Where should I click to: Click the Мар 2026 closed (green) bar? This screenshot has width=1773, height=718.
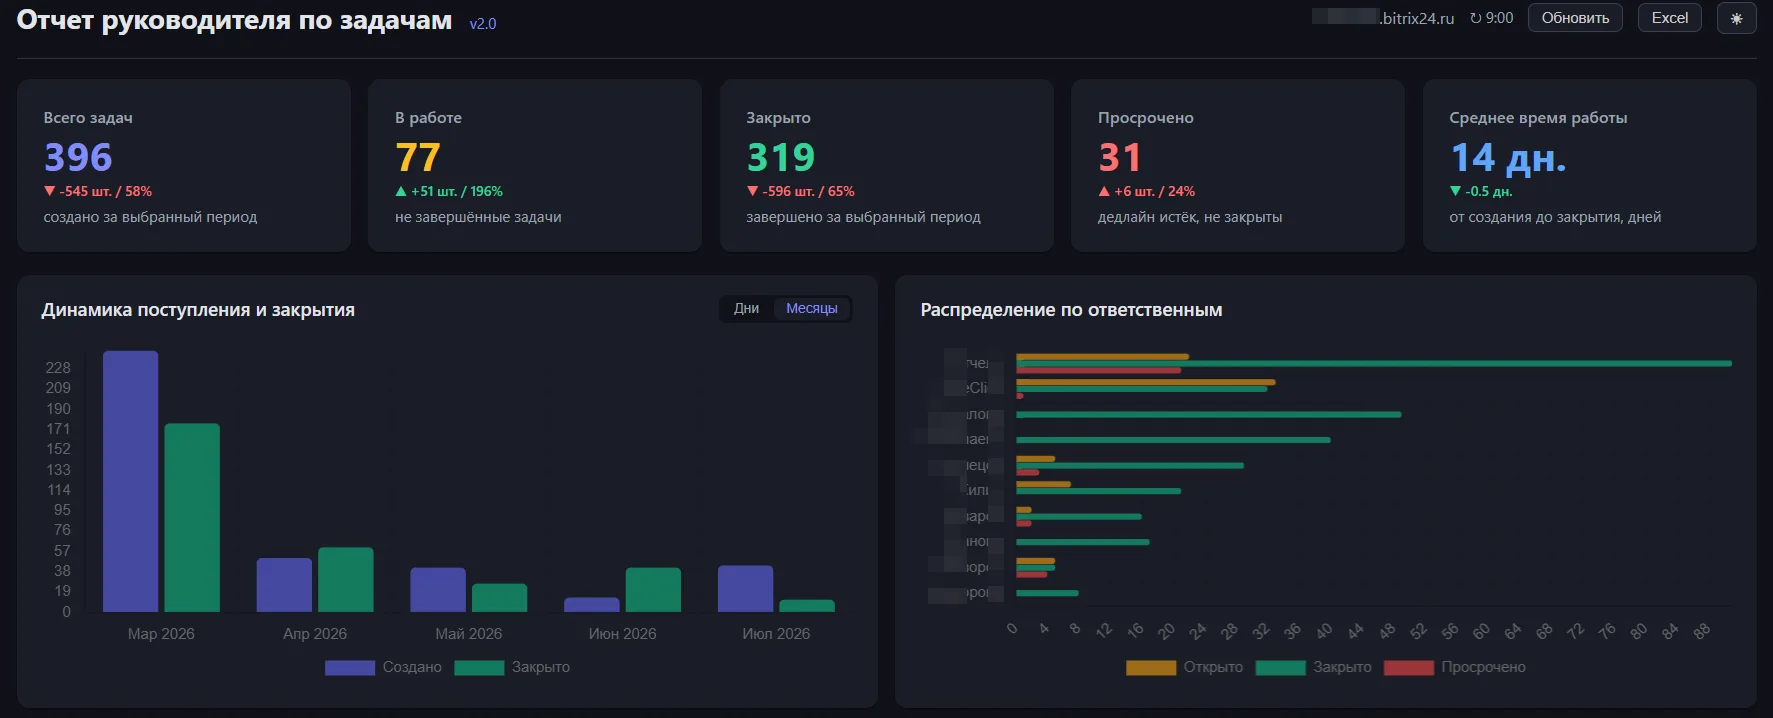pos(192,518)
